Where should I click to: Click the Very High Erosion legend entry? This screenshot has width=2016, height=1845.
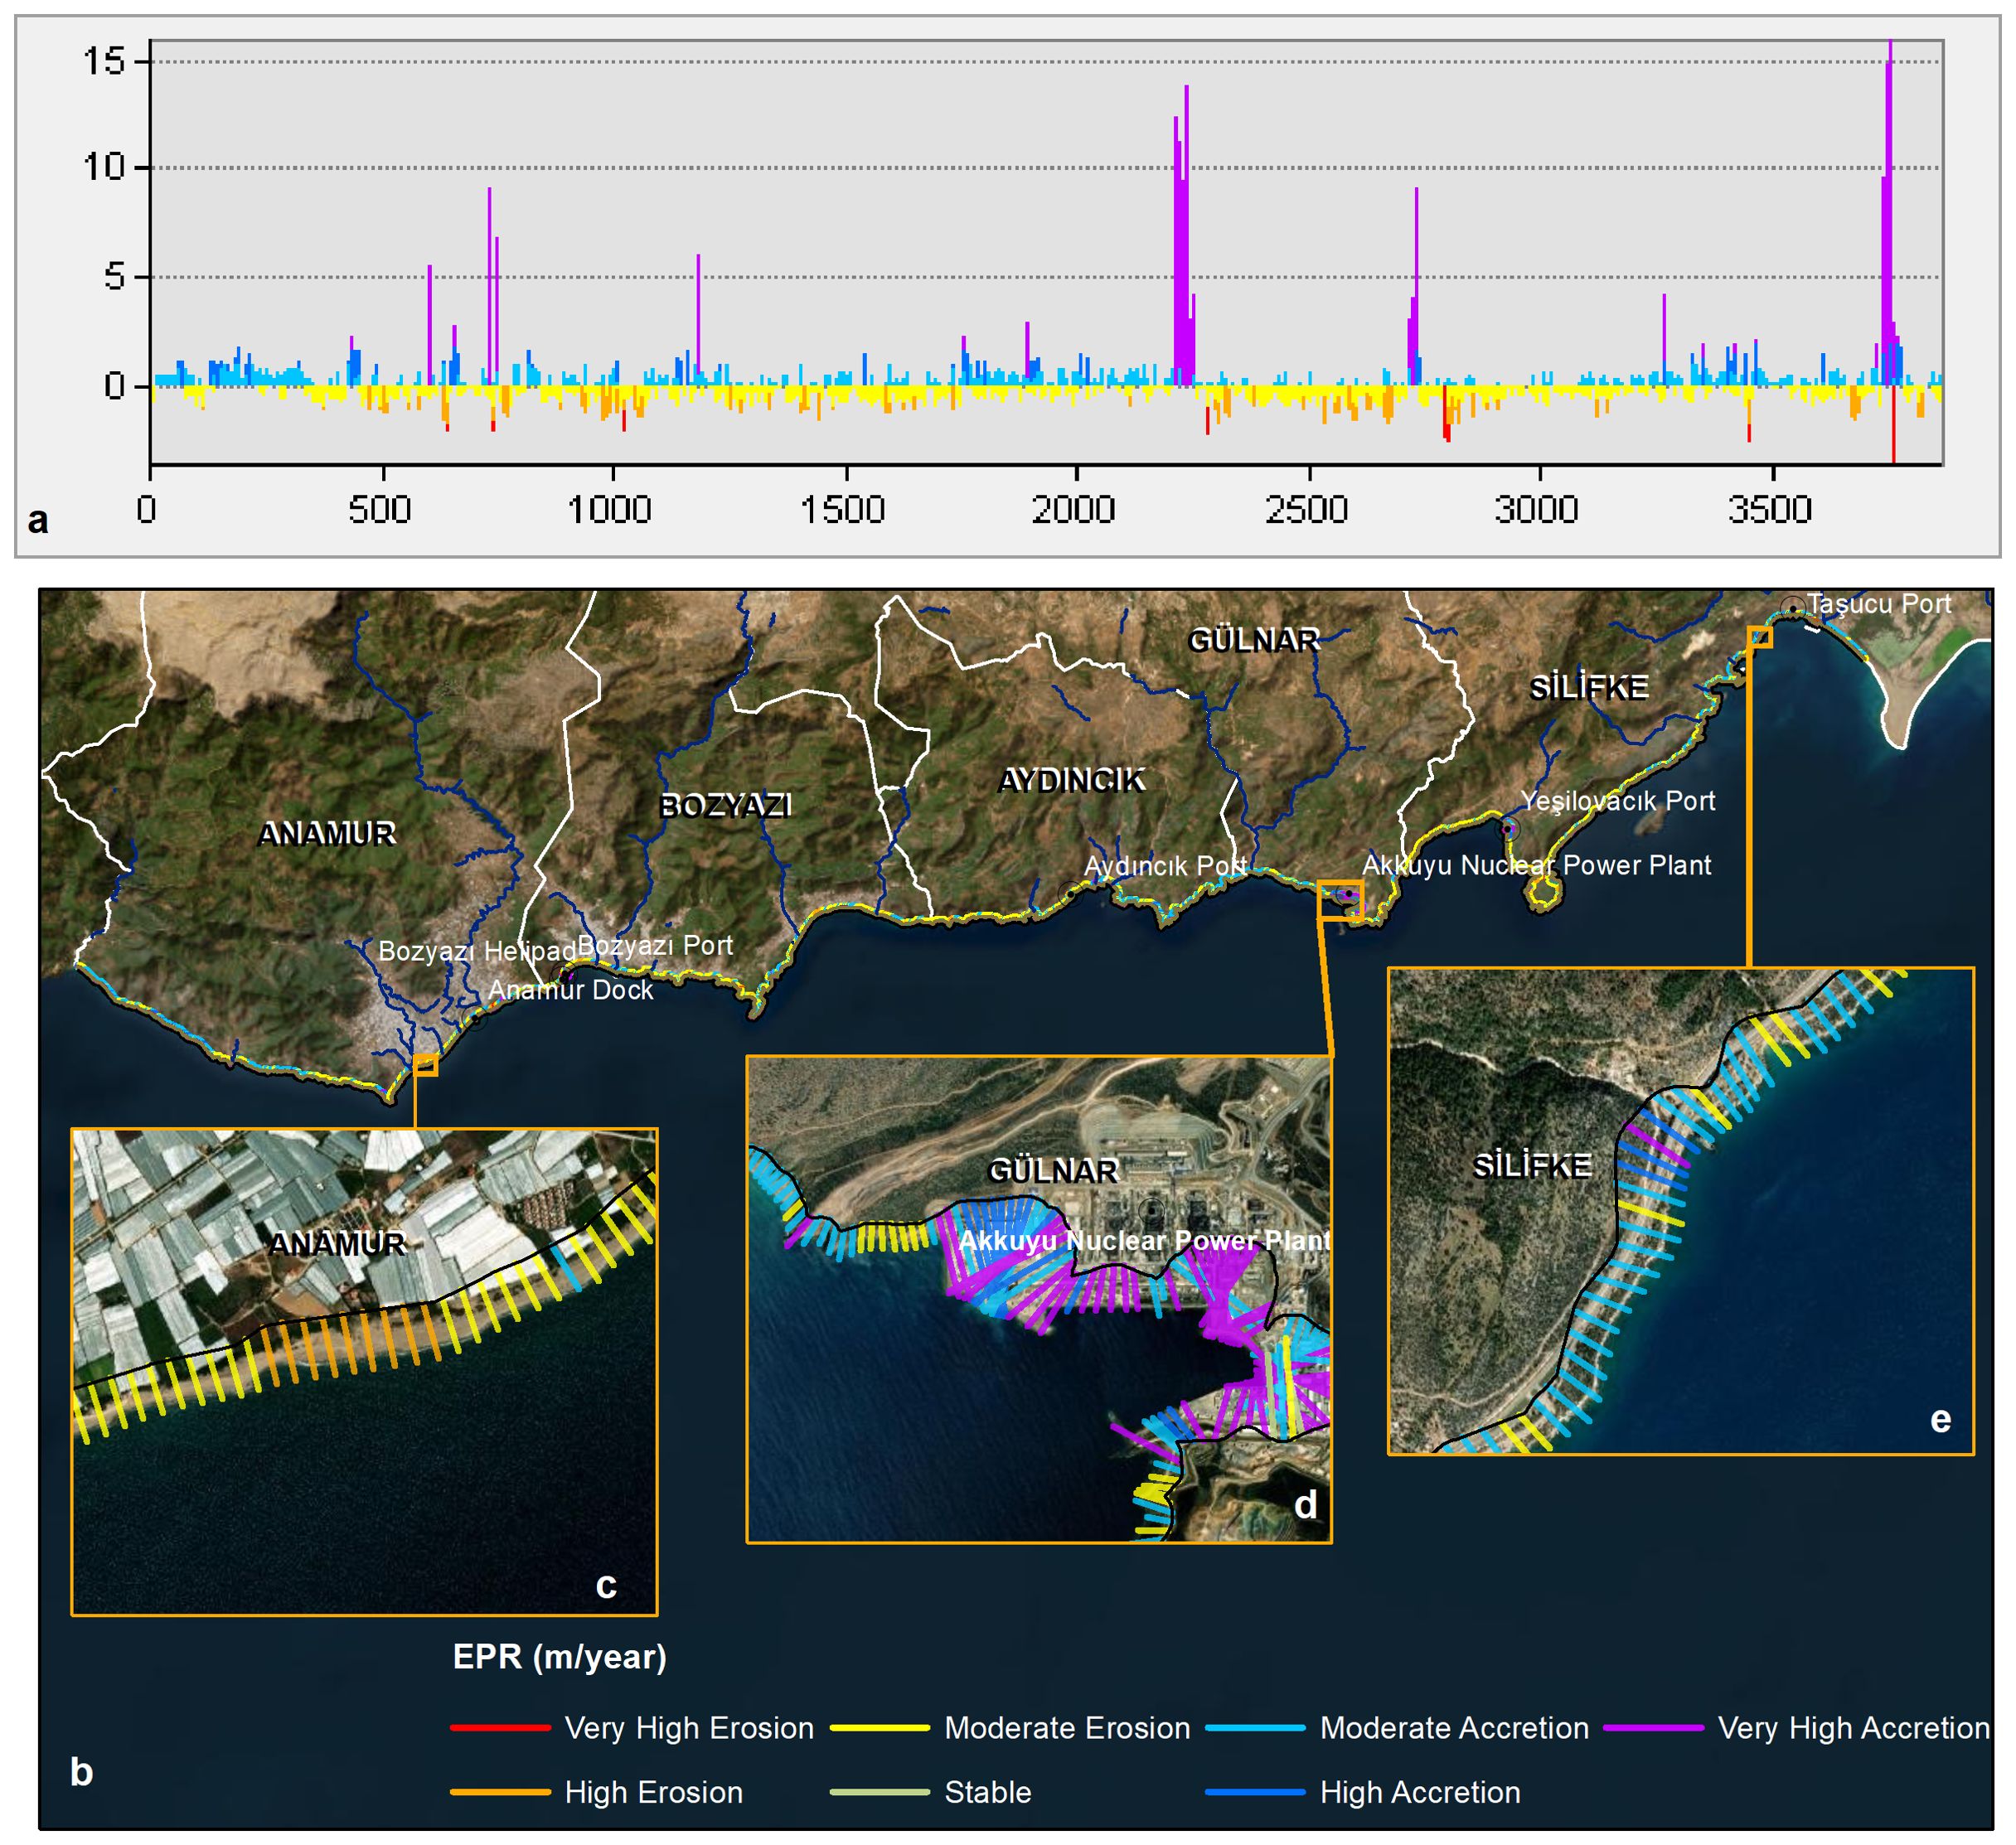click(632, 1727)
